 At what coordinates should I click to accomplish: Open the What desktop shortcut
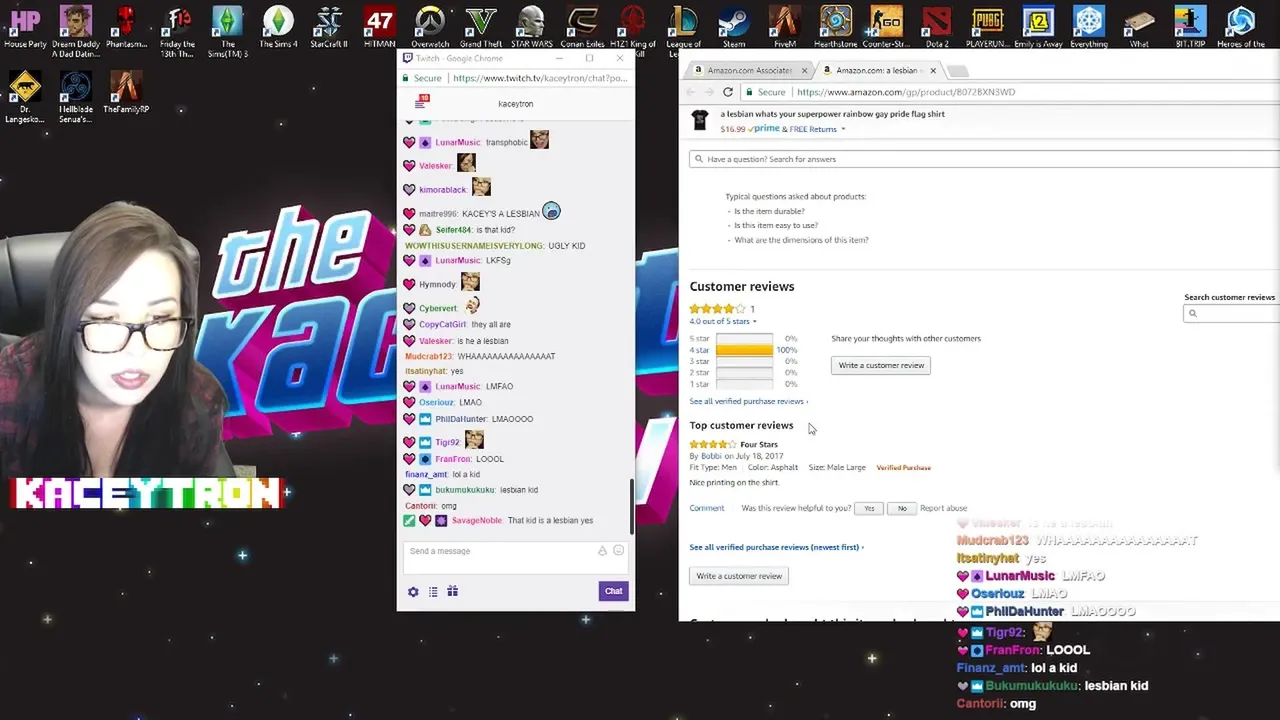[x=1139, y=27]
